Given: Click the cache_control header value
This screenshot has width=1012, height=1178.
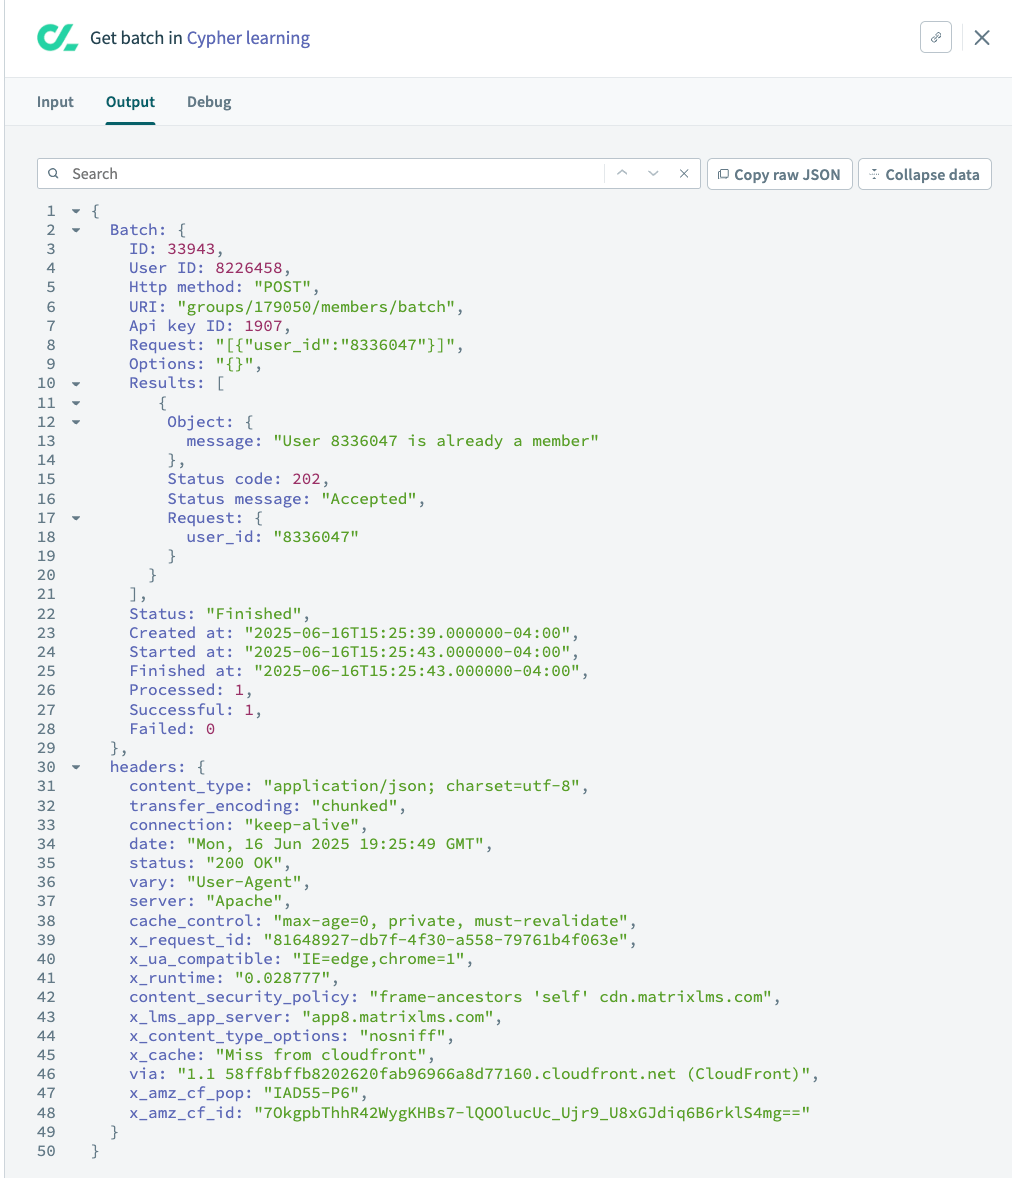Looking at the screenshot, I should 451,920.
